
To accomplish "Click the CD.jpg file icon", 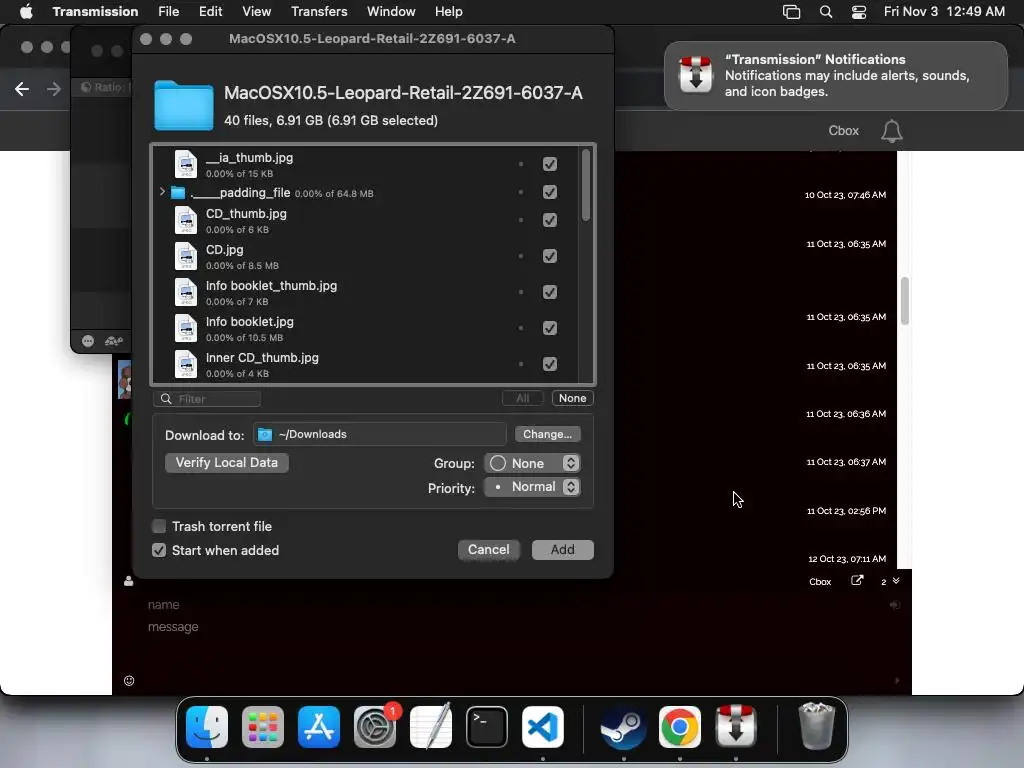I will (x=185, y=256).
